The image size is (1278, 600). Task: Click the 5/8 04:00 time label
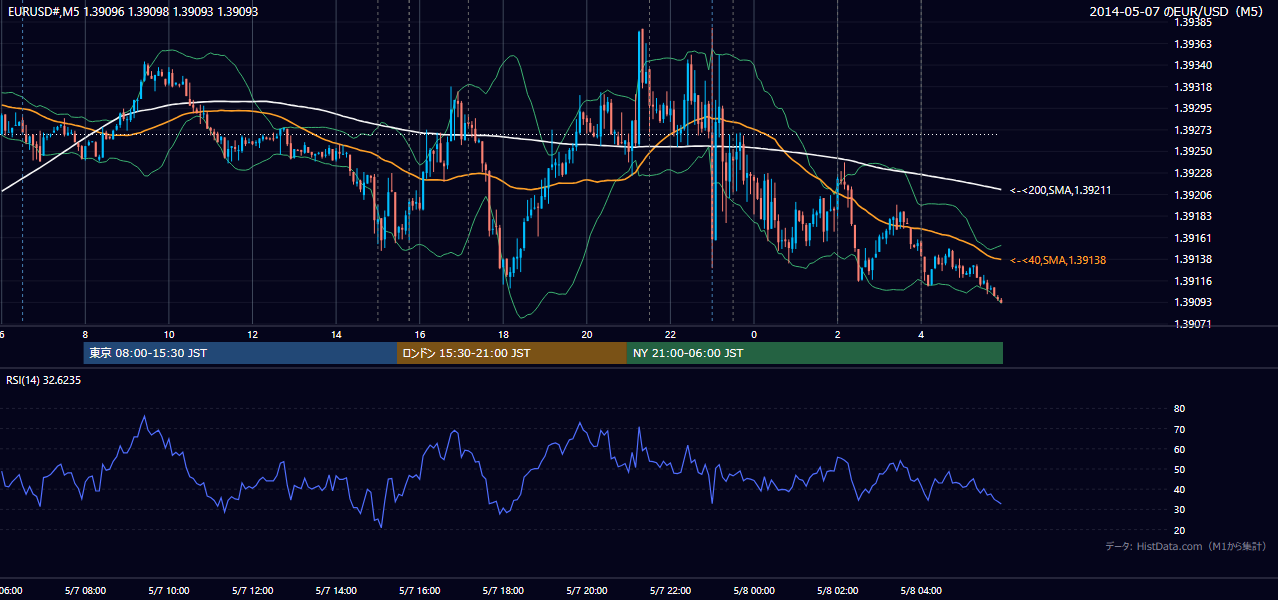[x=922, y=591]
